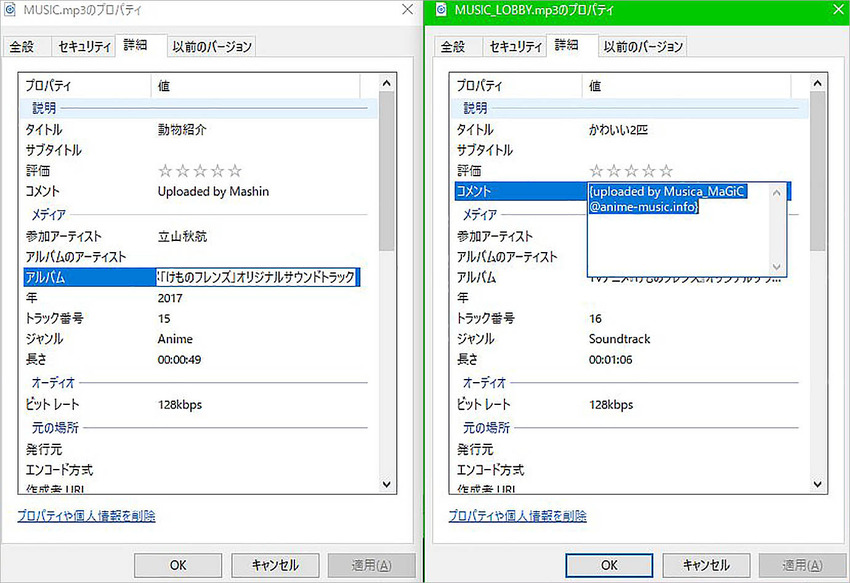Image resolution: width=850 pixels, height=583 pixels.
Task: Select コメント row label in MUSIC_LOBBY.mp3 window
Action: (x=474, y=191)
